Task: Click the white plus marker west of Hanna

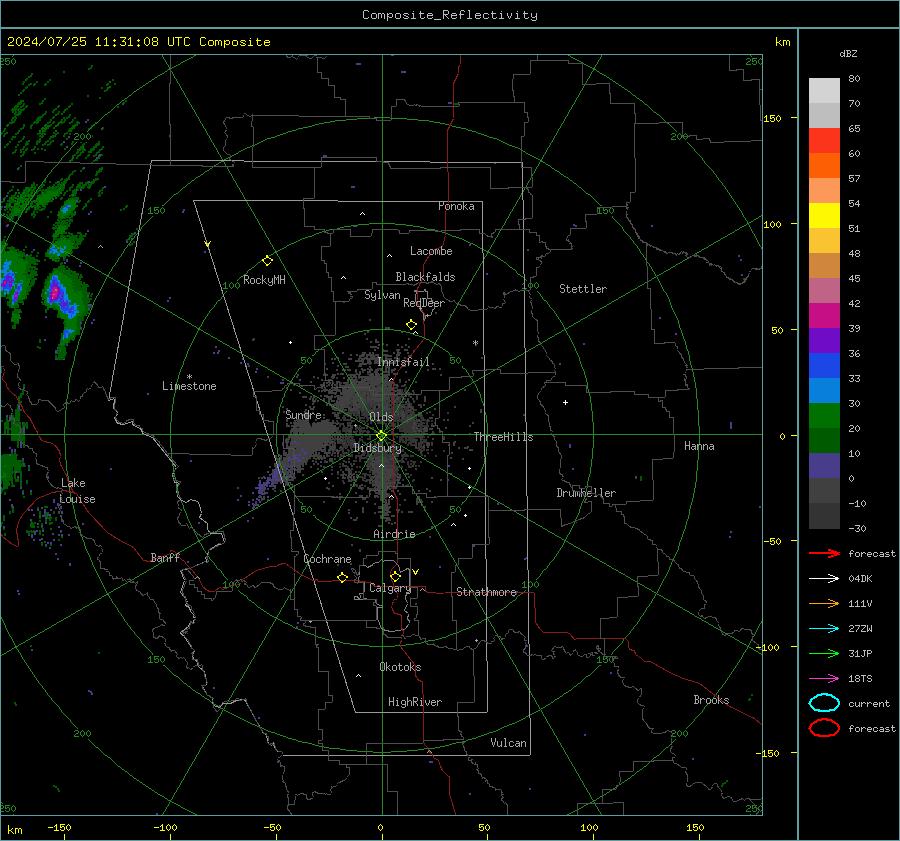Action: 565,402
